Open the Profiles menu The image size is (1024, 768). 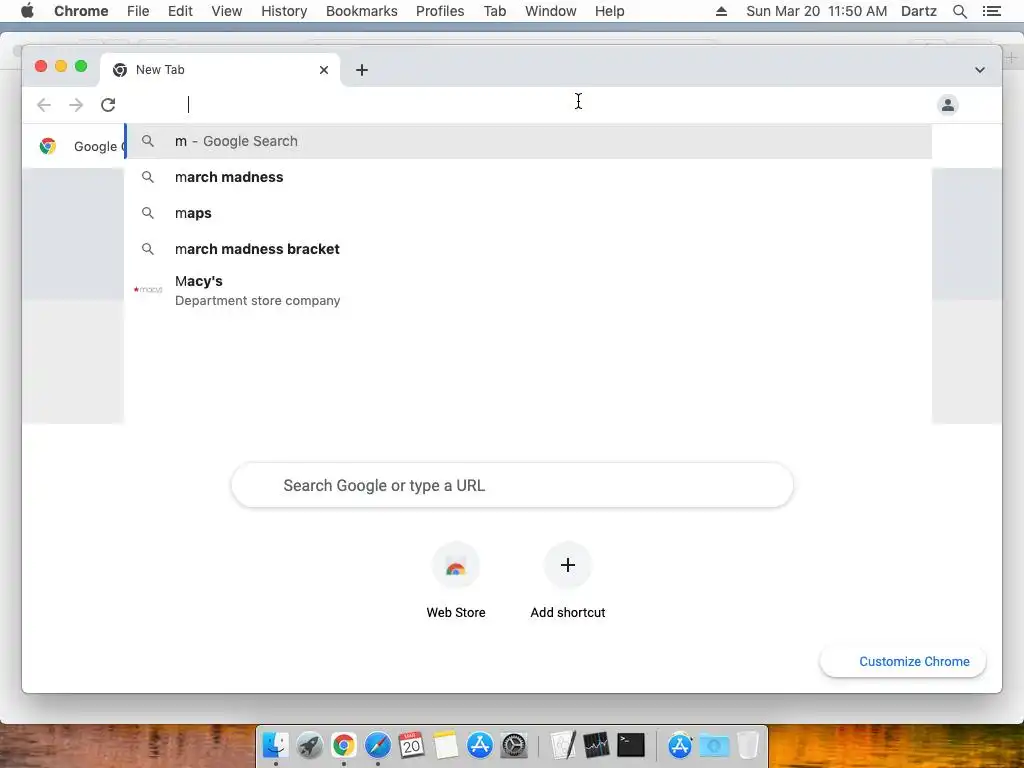click(x=440, y=11)
